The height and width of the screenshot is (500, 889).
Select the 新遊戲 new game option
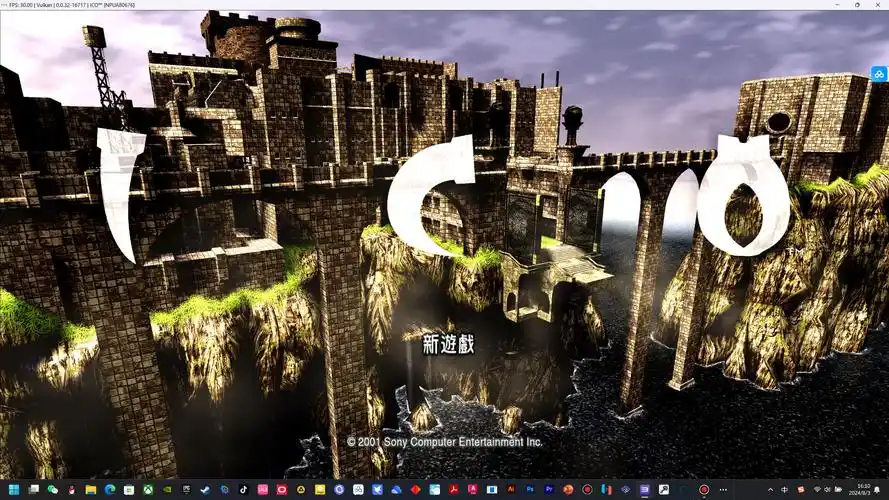[448, 344]
